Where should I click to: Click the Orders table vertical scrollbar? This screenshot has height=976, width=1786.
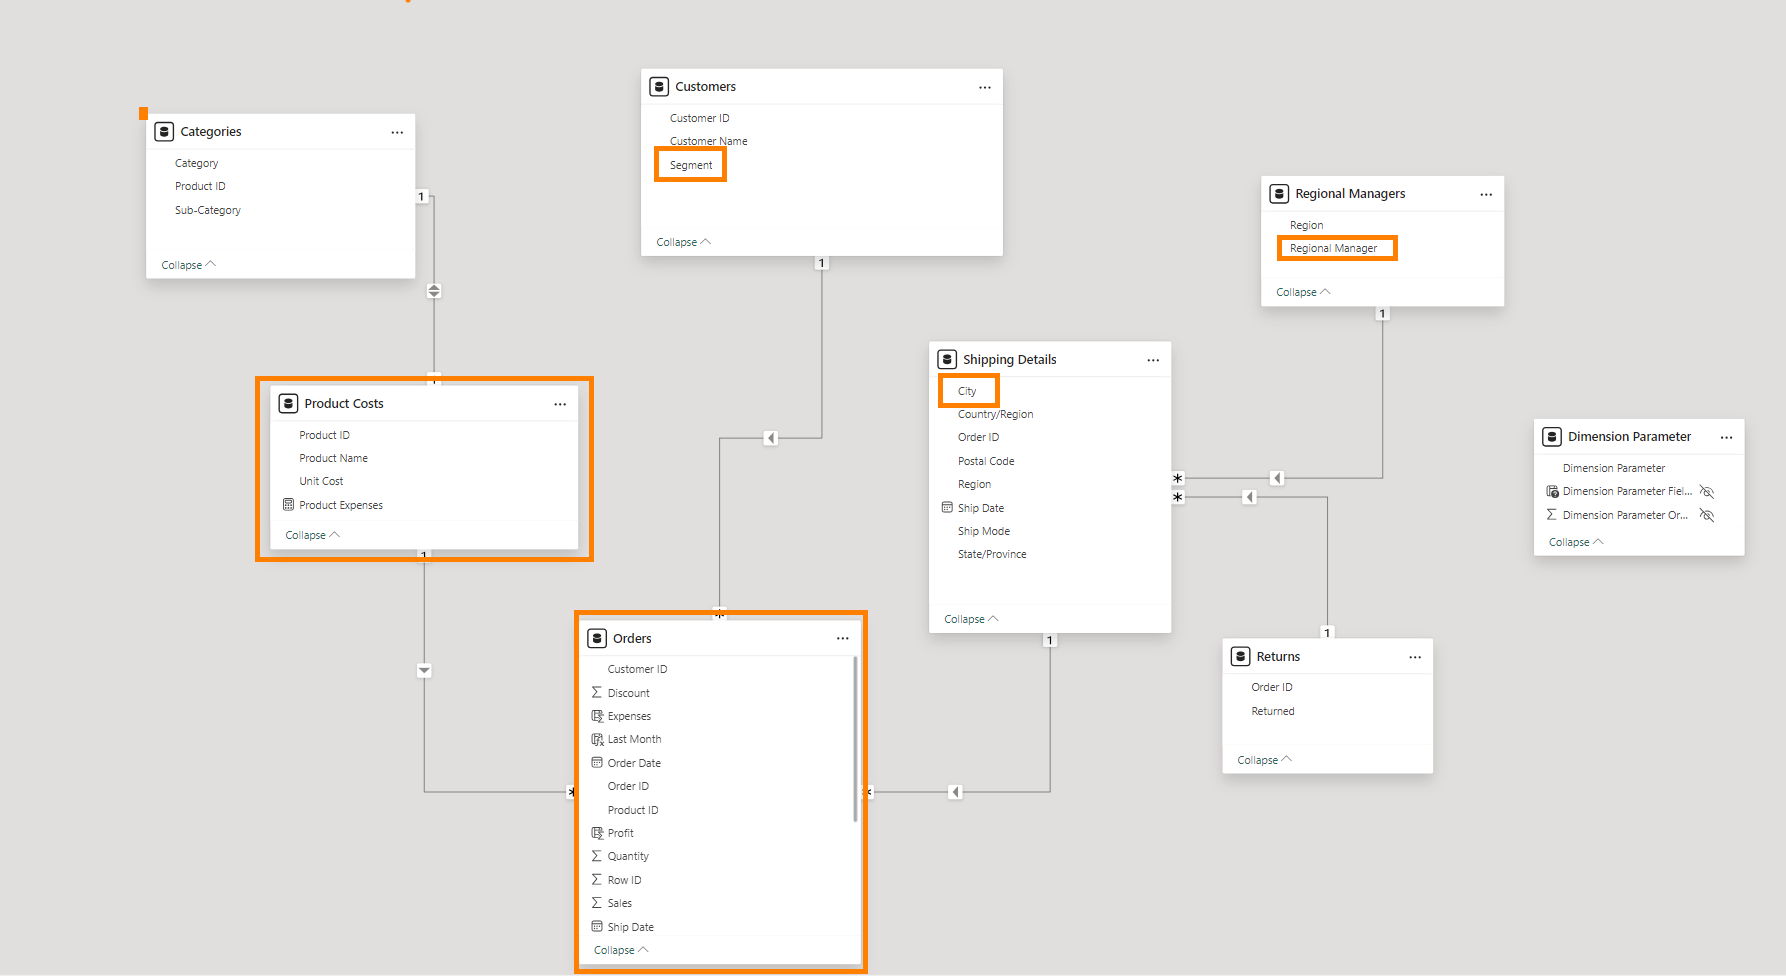click(855, 740)
